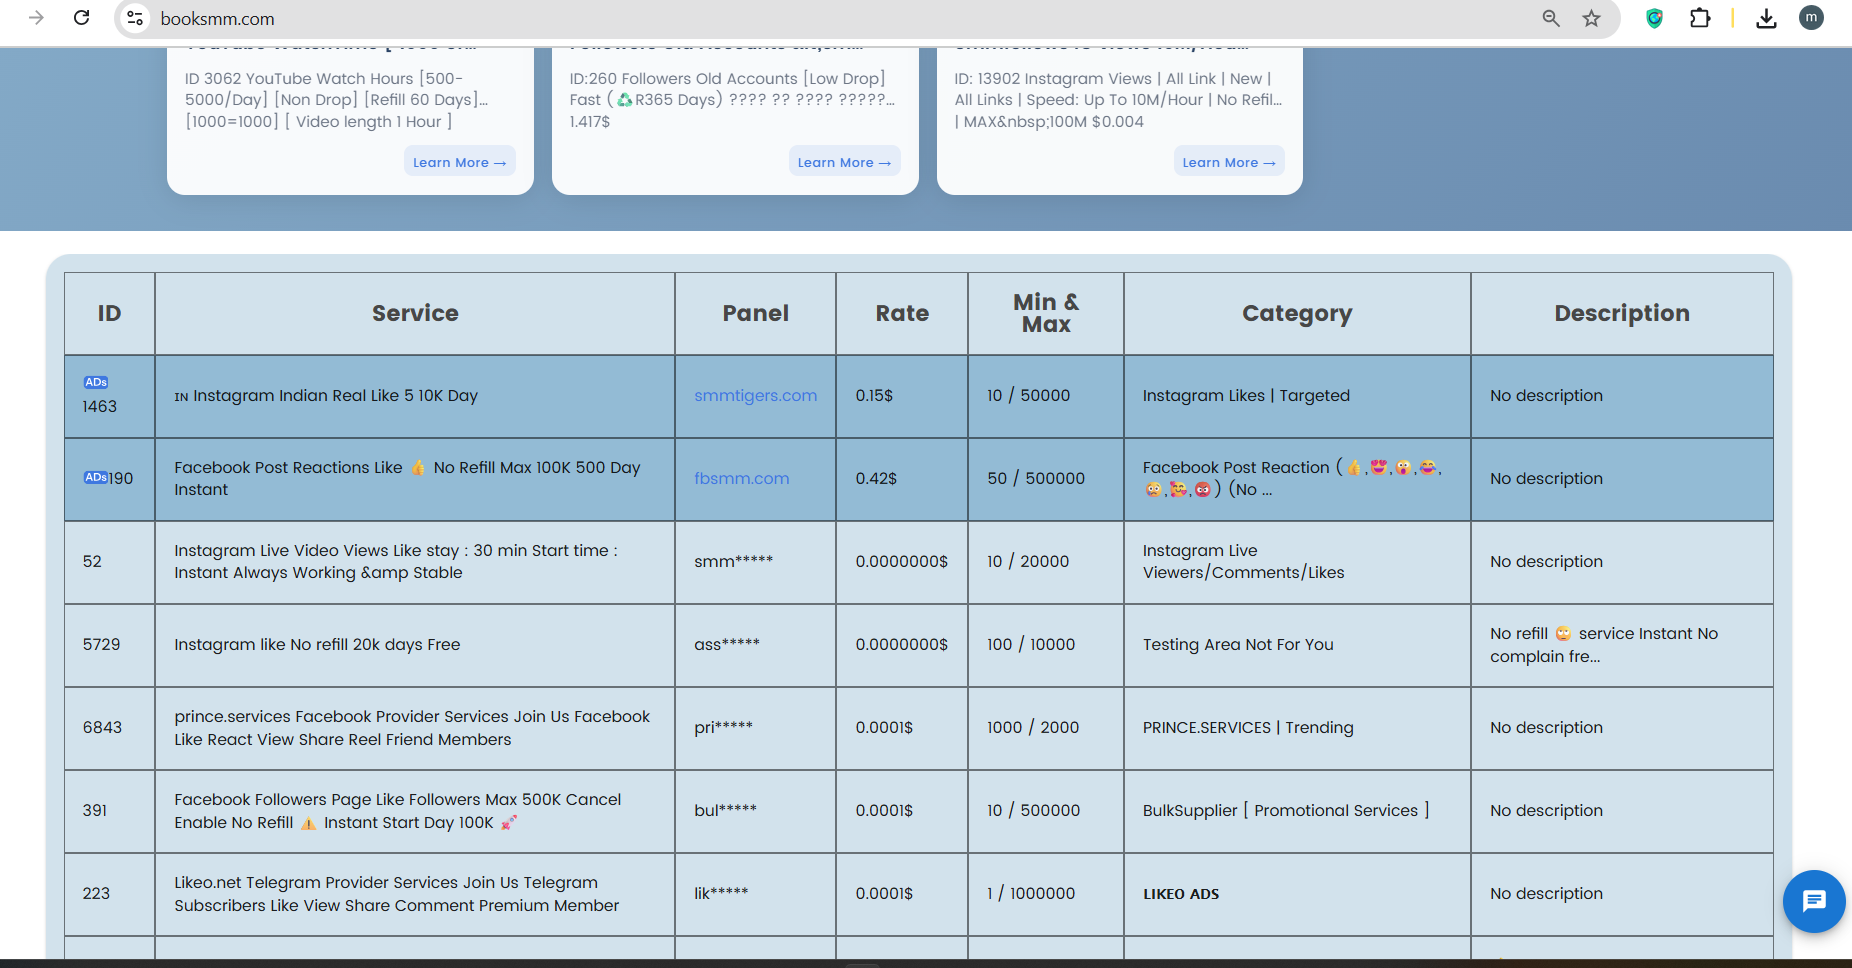
Task: Open the site information icon in address bar
Action: 136,18
